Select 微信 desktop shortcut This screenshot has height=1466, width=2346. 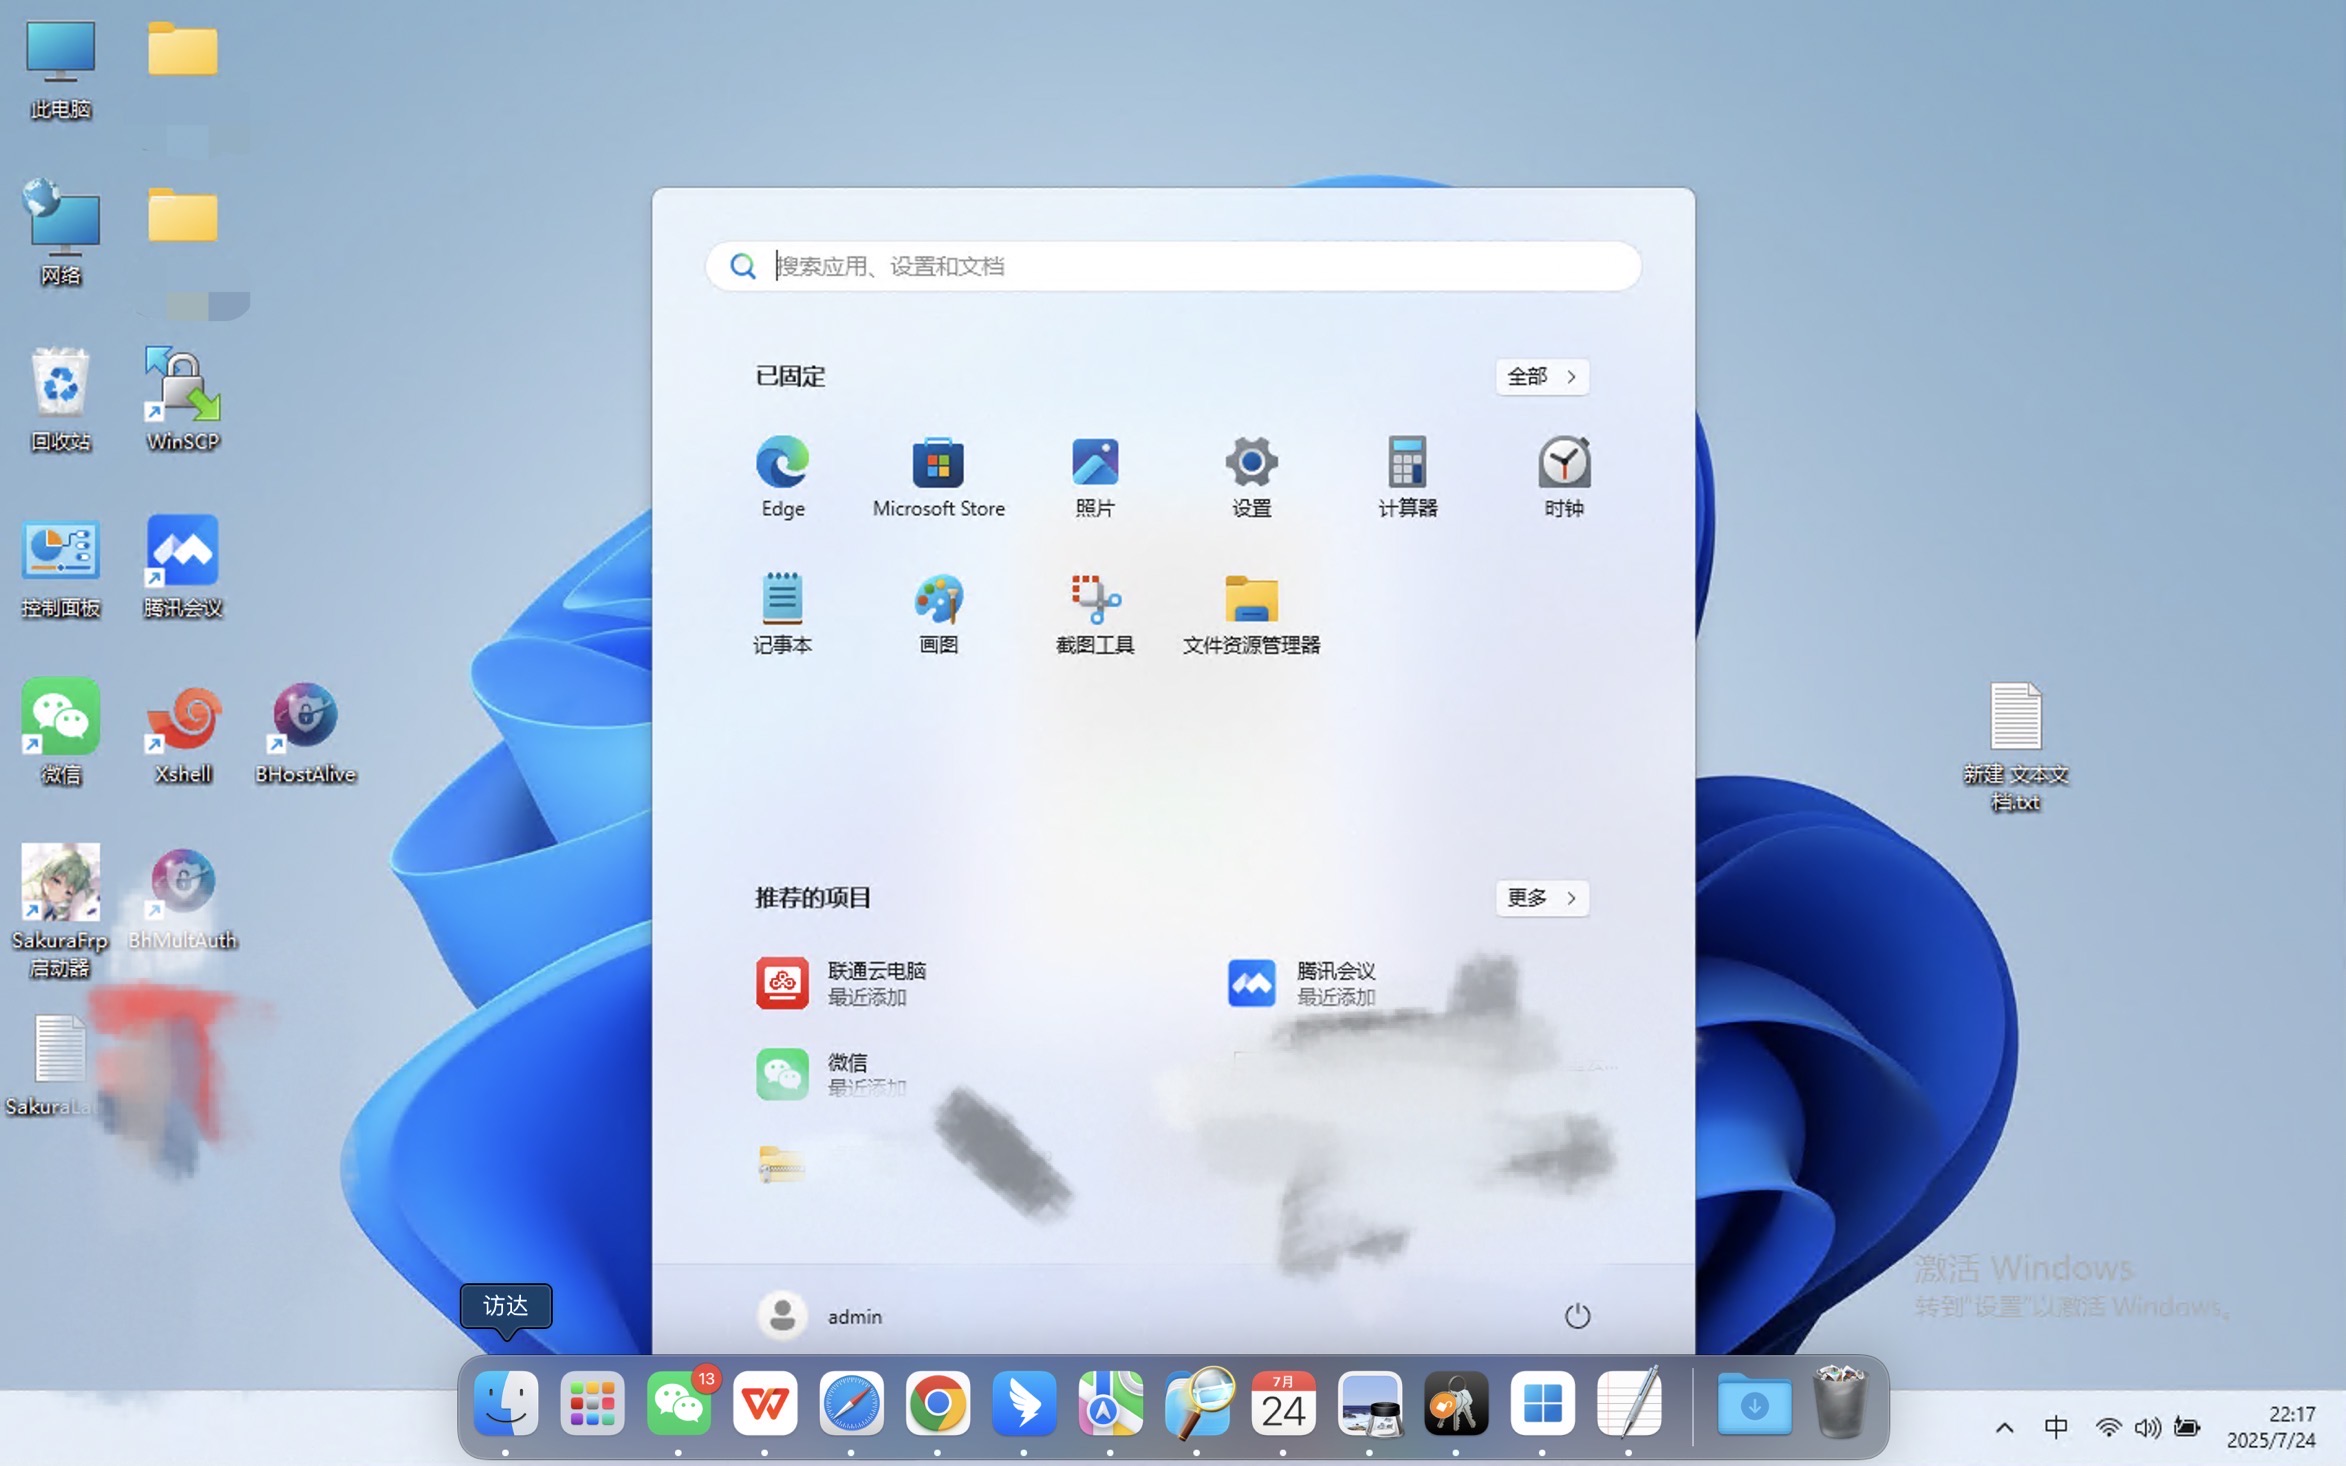[x=60, y=732]
